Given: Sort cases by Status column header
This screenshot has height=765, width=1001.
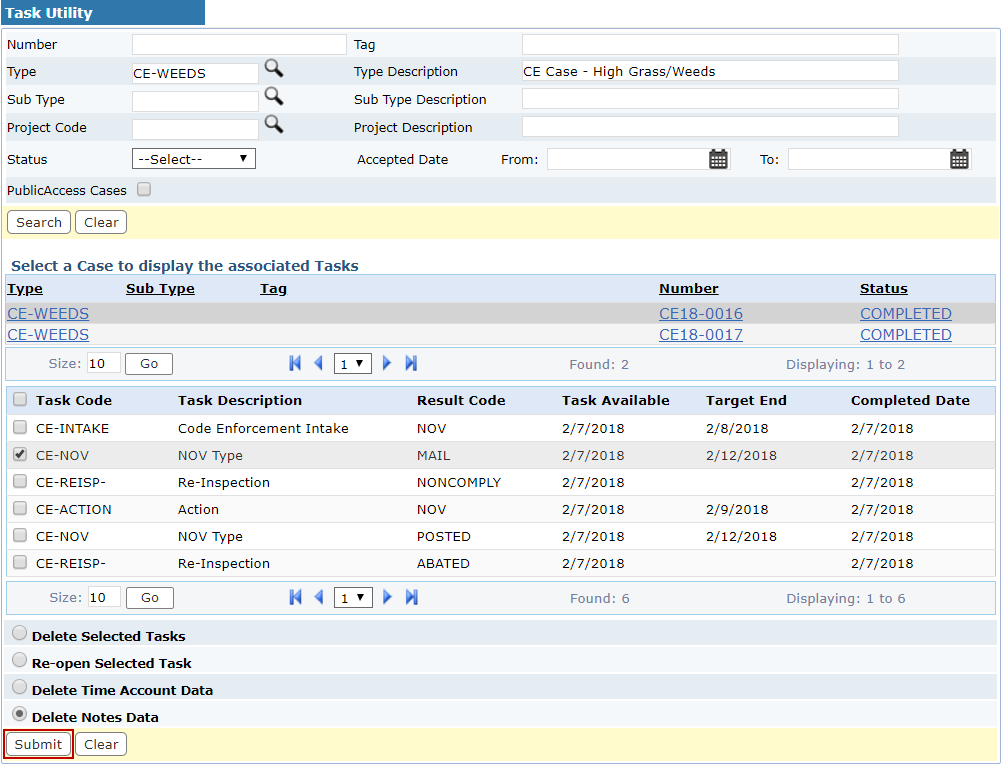Looking at the screenshot, I should (x=884, y=289).
